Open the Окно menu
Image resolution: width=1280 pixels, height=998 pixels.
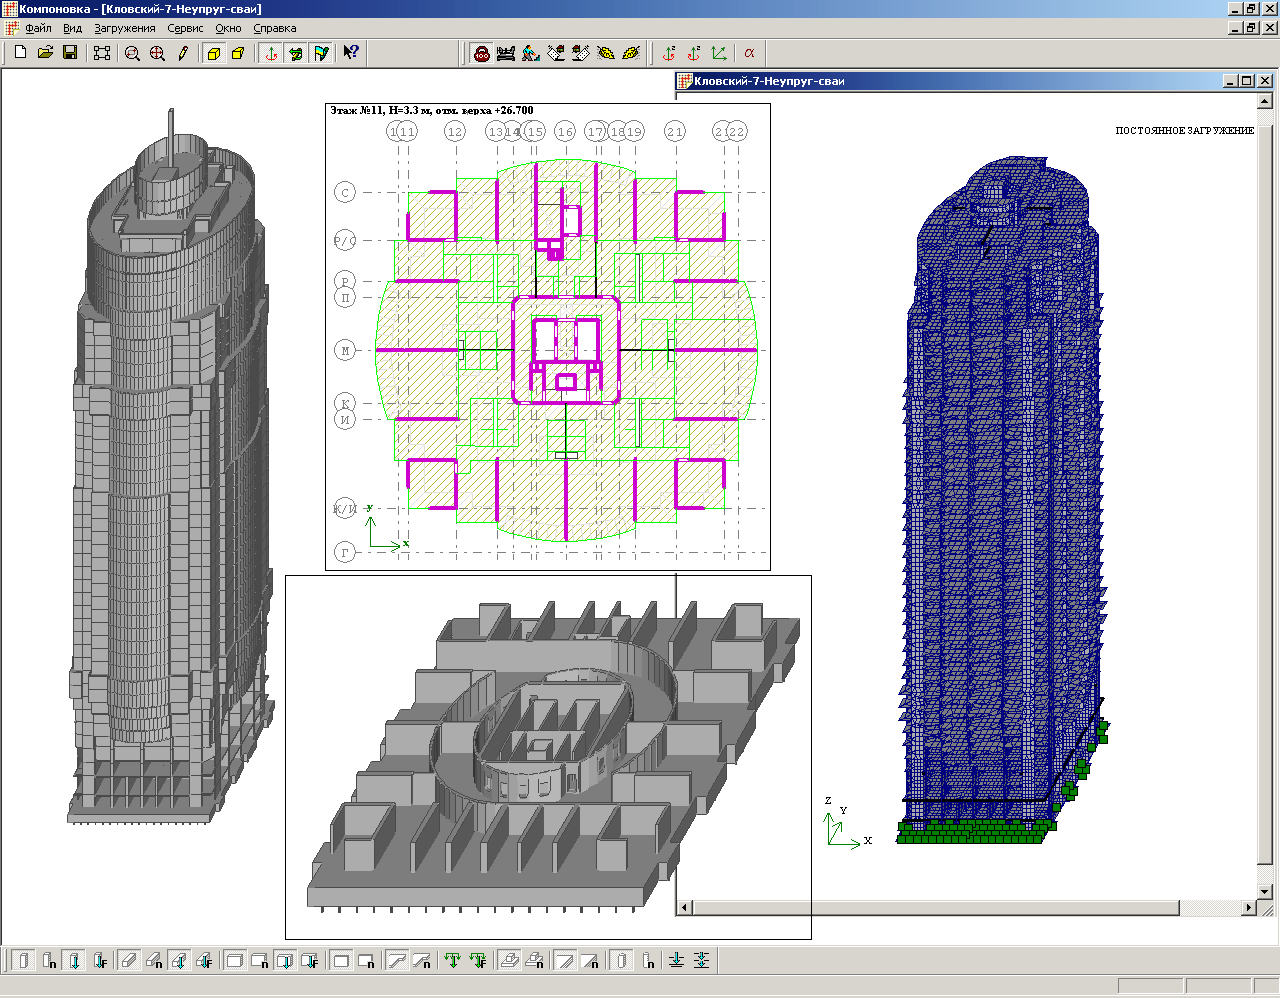(x=228, y=28)
